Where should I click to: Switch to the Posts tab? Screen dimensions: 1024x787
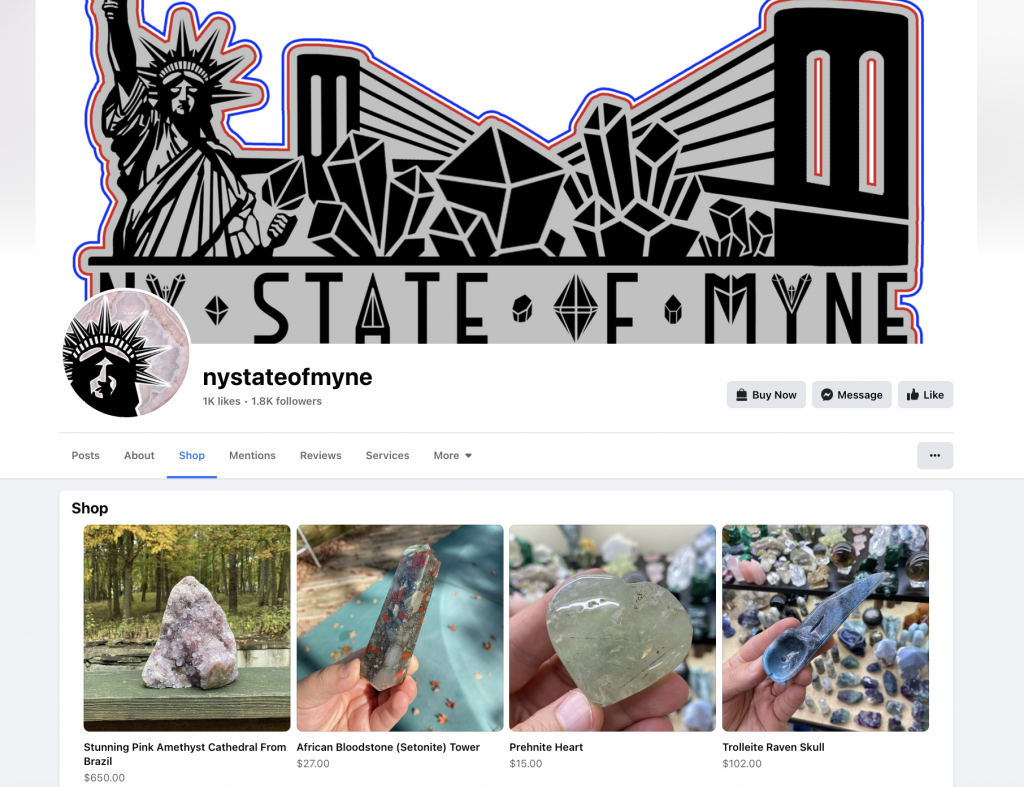[x=86, y=455]
